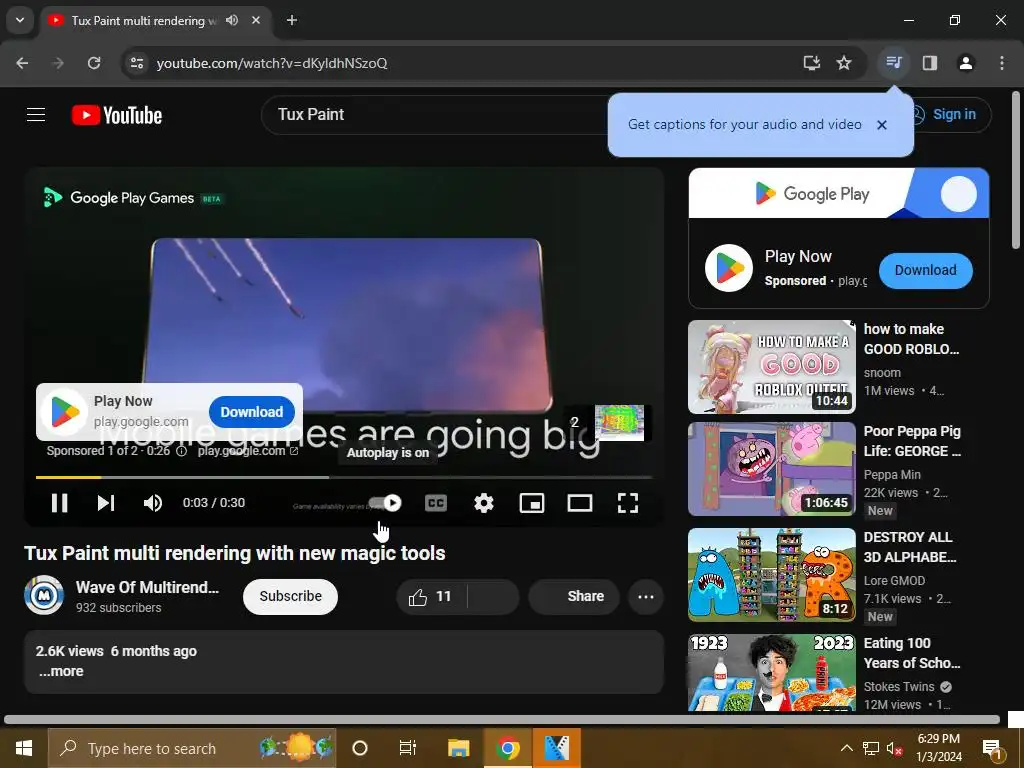Image resolution: width=1024 pixels, height=768 pixels.
Task: Select the Tux Paint multi rendering tab
Action: (x=144, y=21)
